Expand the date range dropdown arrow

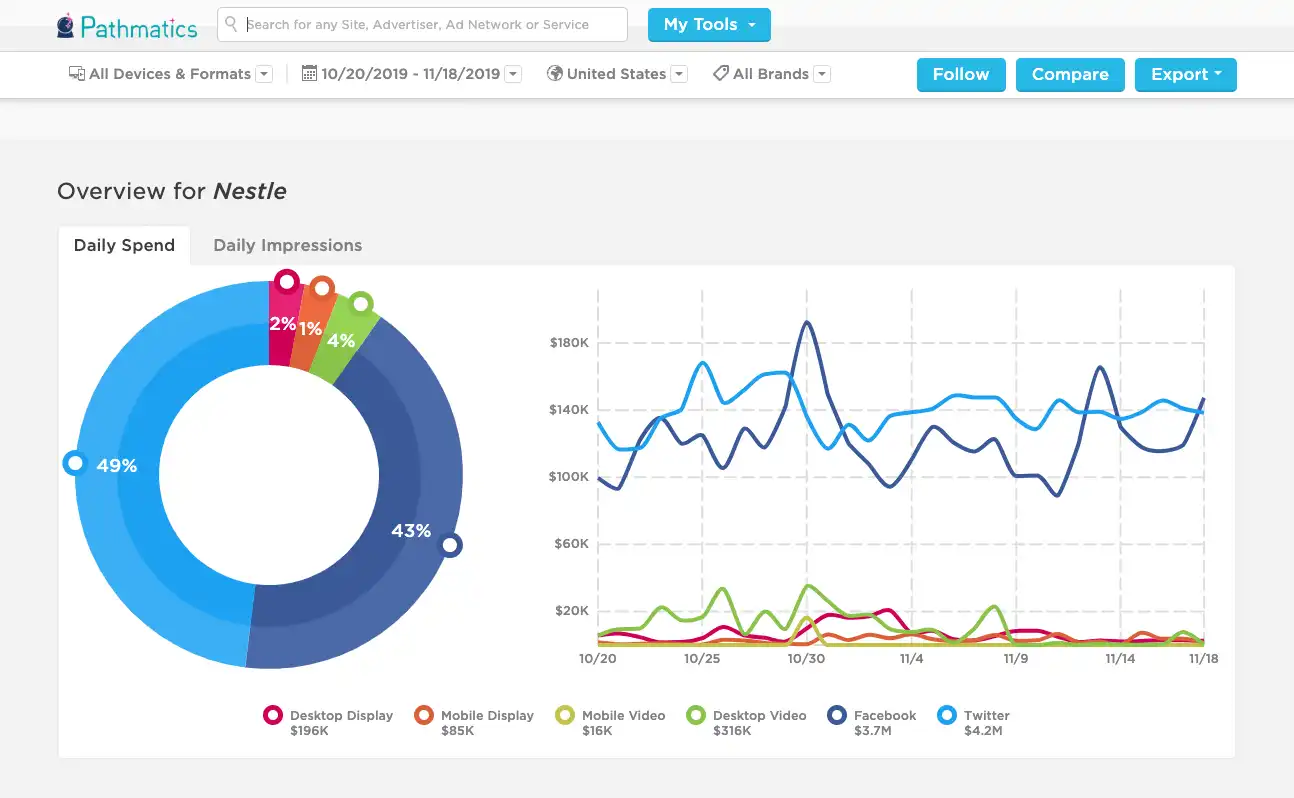click(513, 74)
